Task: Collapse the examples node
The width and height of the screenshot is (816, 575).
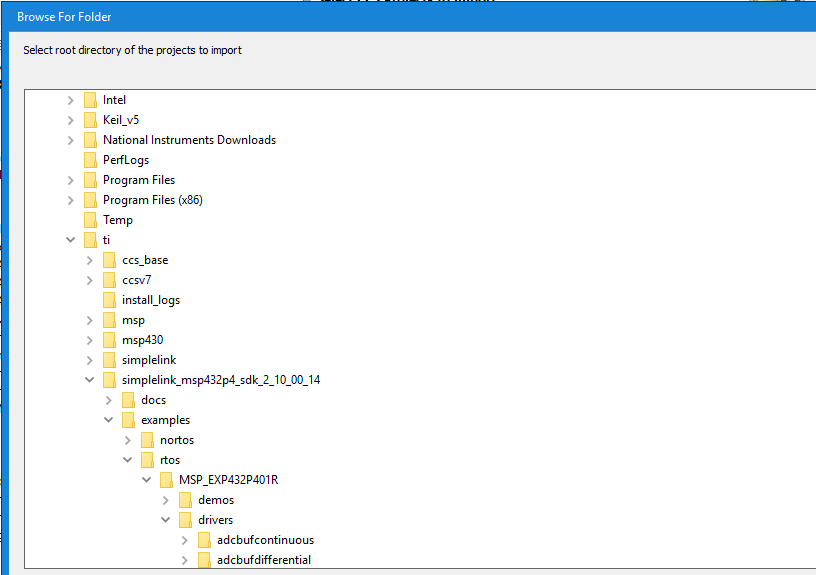Action: (x=109, y=420)
